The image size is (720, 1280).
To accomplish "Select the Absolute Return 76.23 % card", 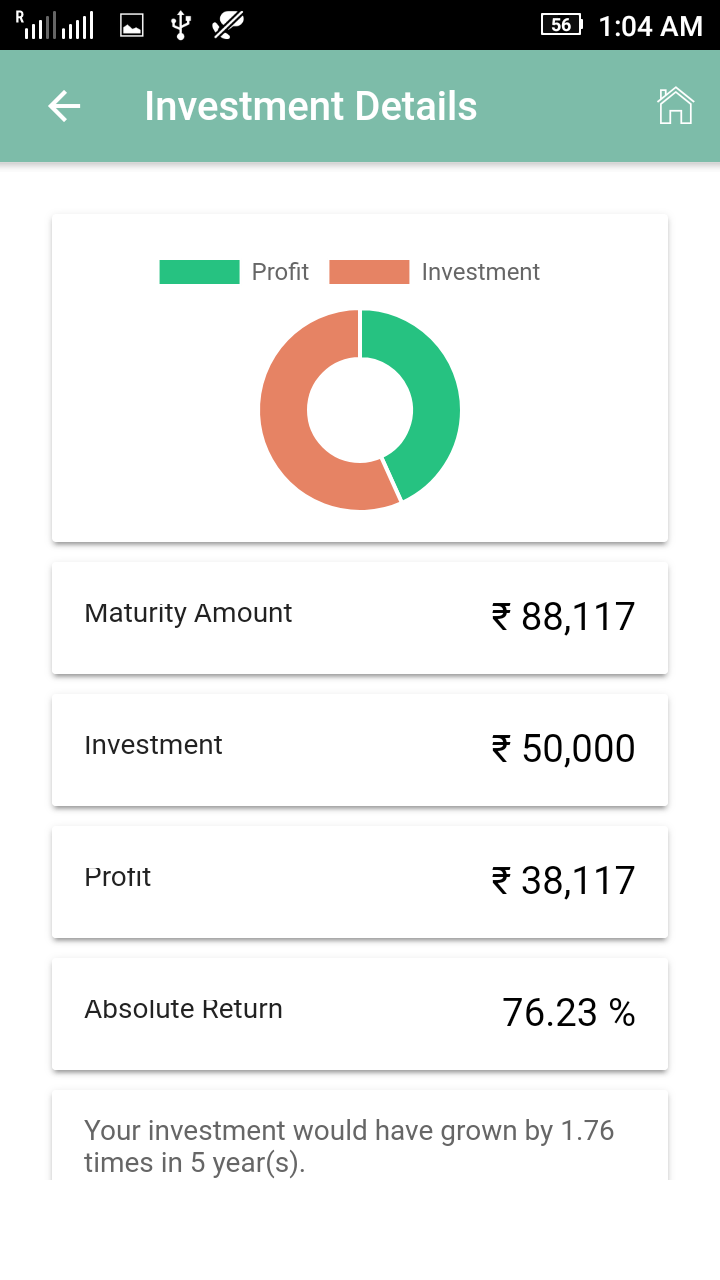I will pos(360,1013).
